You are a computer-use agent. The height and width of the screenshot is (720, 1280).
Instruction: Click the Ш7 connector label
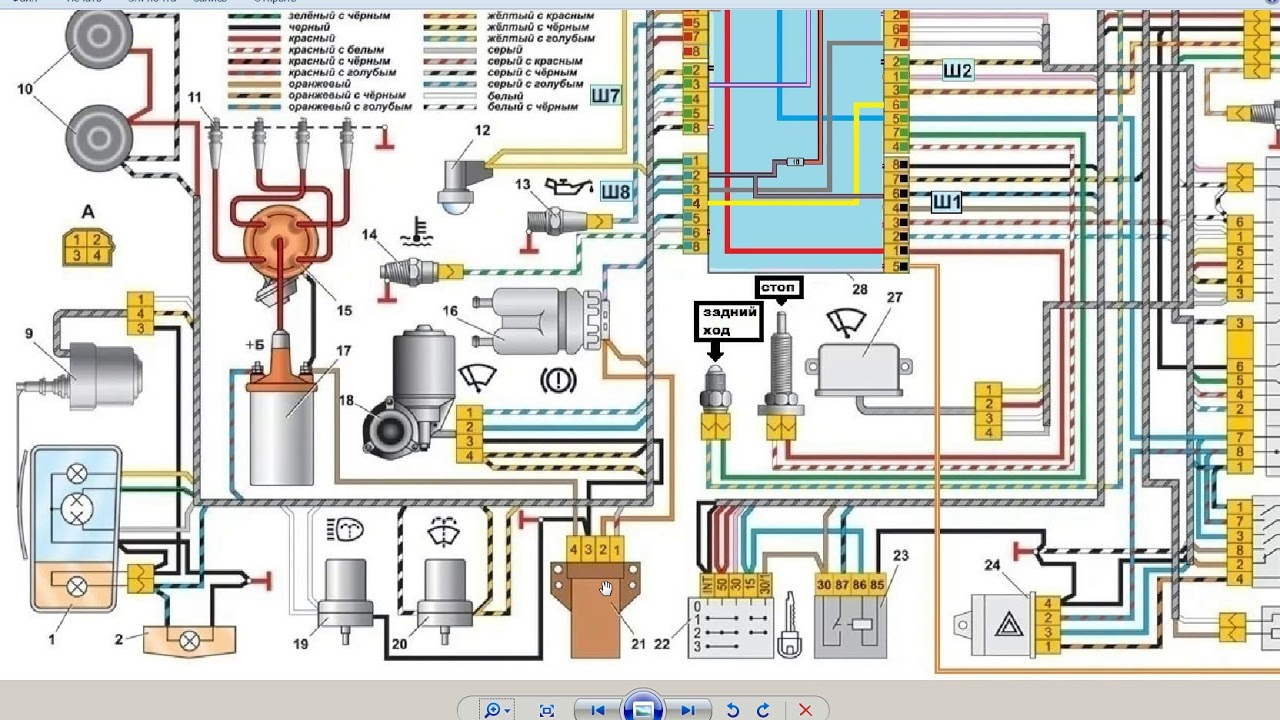(x=606, y=96)
